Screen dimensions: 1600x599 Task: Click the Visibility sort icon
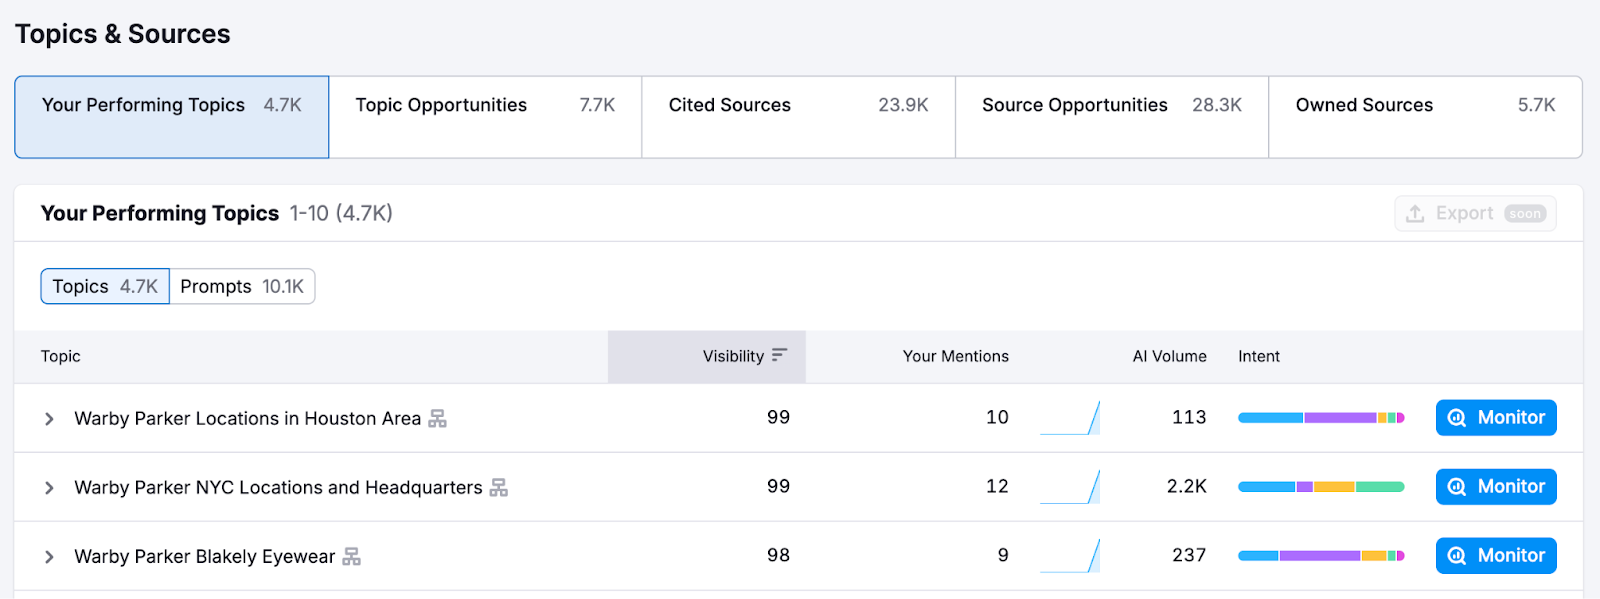tap(779, 355)
